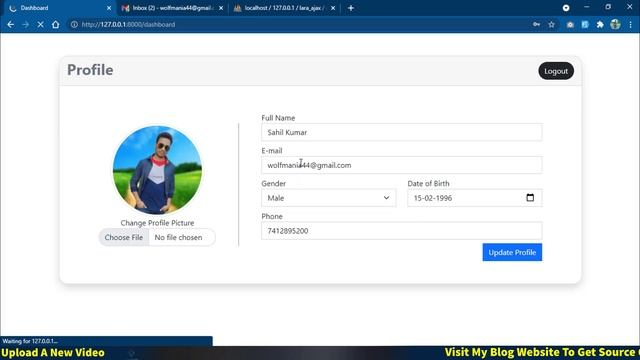The height and width of the screenshot is (360, 640).
Task: Switch to the Gmail Inbox tab
Action: click(173, 8)
